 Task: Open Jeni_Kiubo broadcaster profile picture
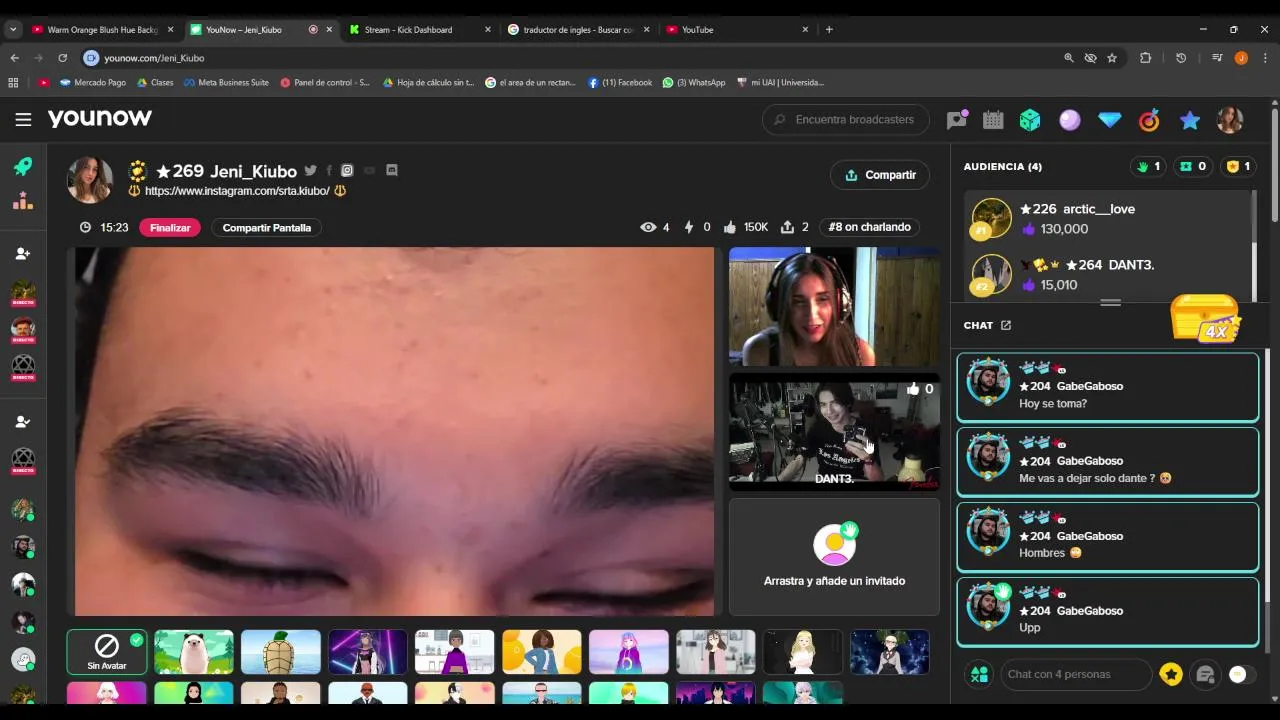click(x=90, y=180)
